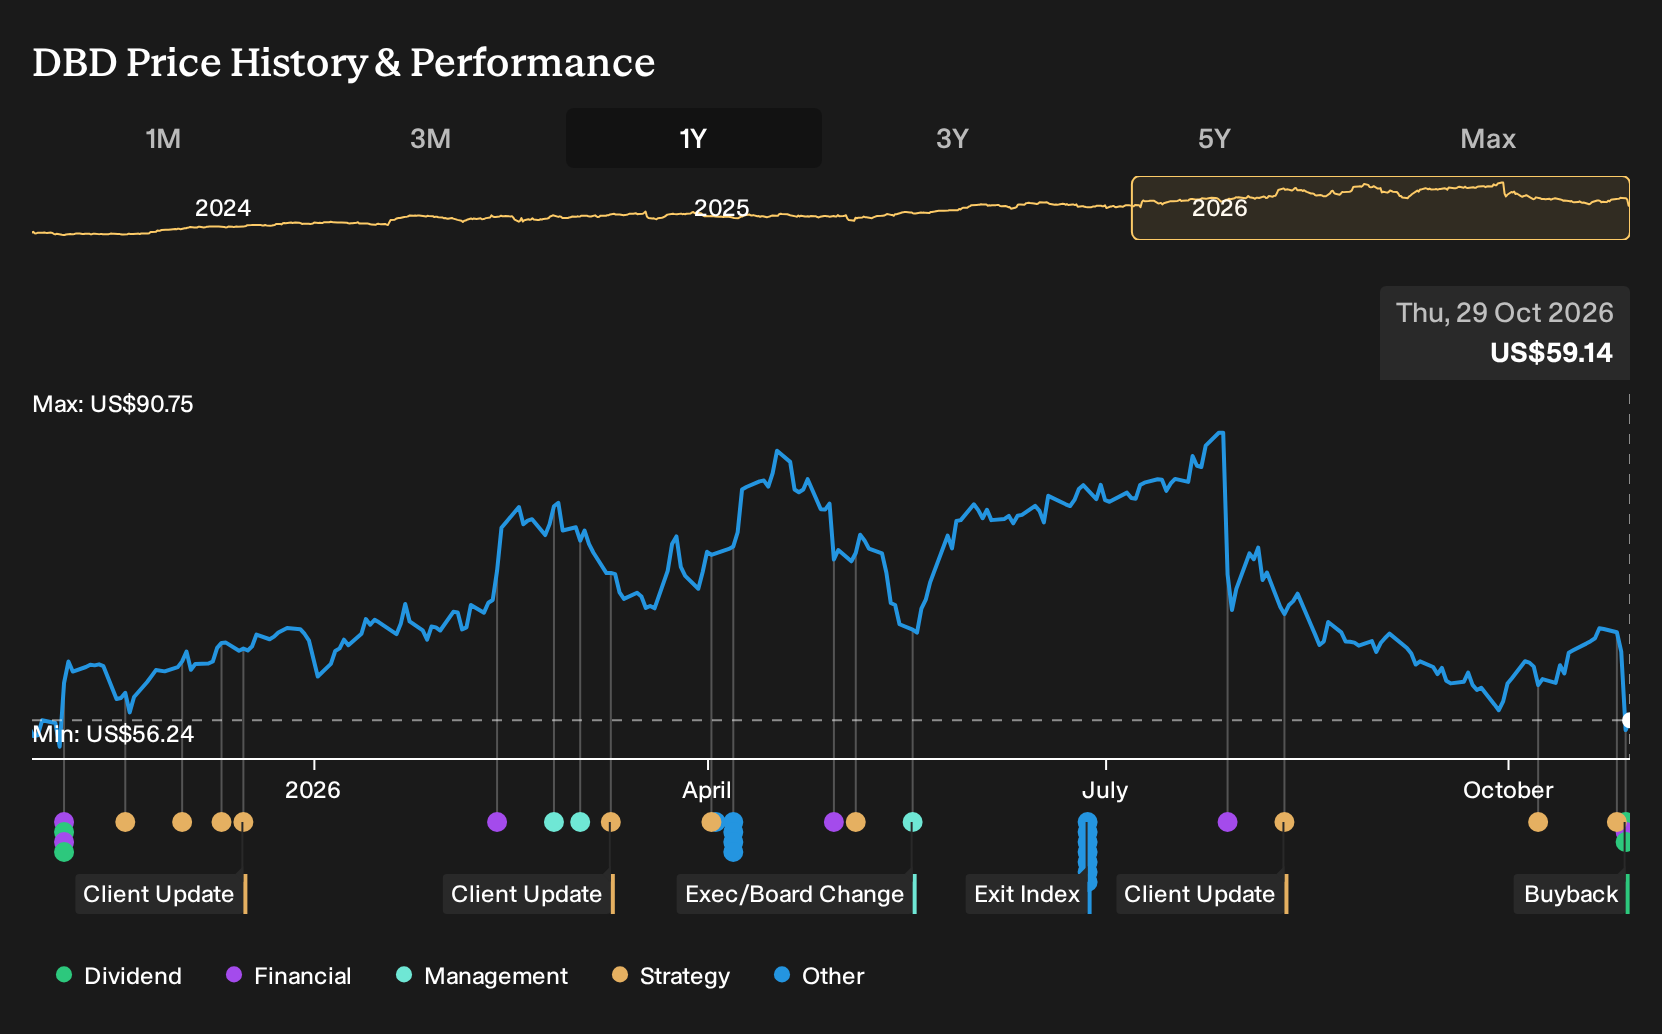Viewport: 1662px width, 1034px height.
Task: Select purple Financial dot between April and July
Action: pos(834,822)
